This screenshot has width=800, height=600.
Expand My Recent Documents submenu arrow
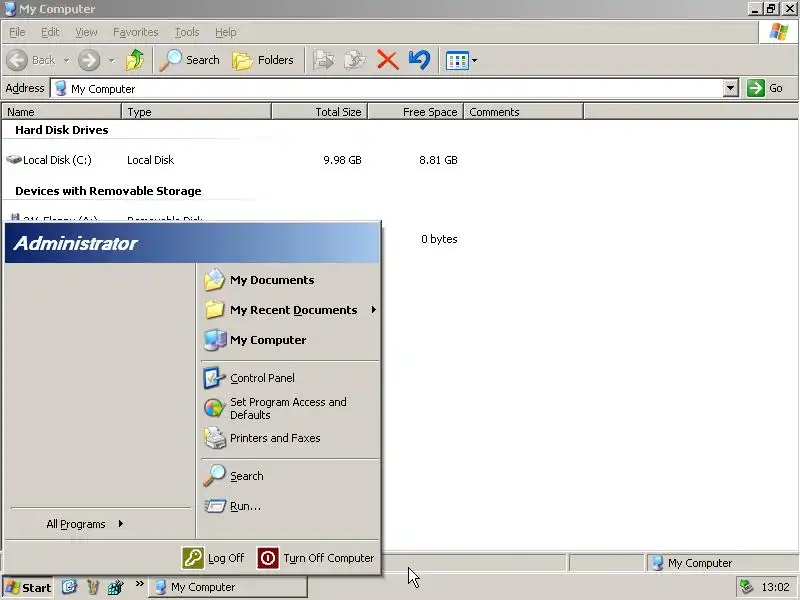coord(373,310)
